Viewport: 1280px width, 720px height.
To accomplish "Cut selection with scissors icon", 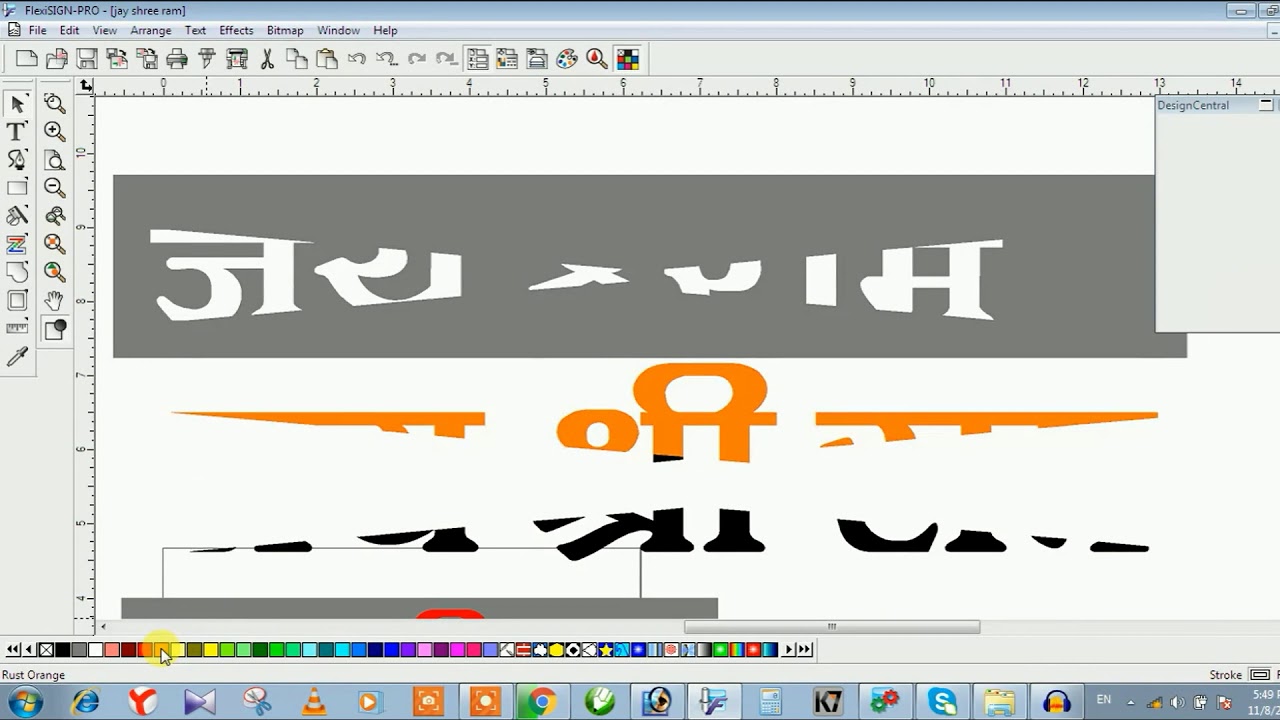I will [267, 59].
